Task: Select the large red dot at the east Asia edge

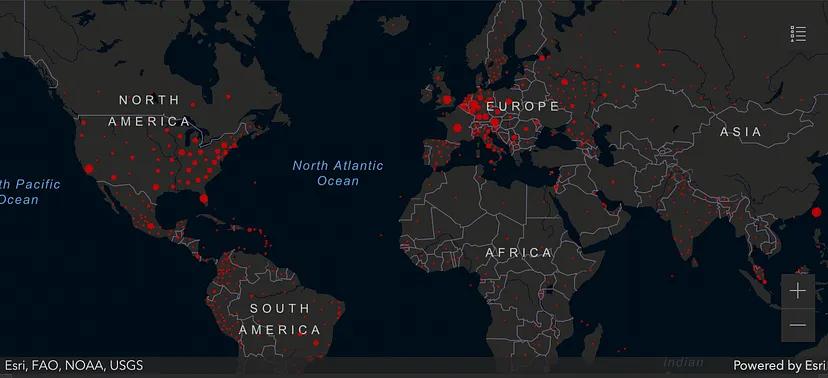Action: tap(816, 212)
